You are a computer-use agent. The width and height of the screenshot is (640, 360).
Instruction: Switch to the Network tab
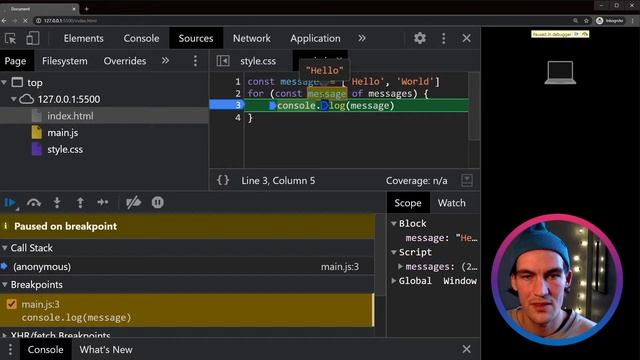click(x=251, y=38)
